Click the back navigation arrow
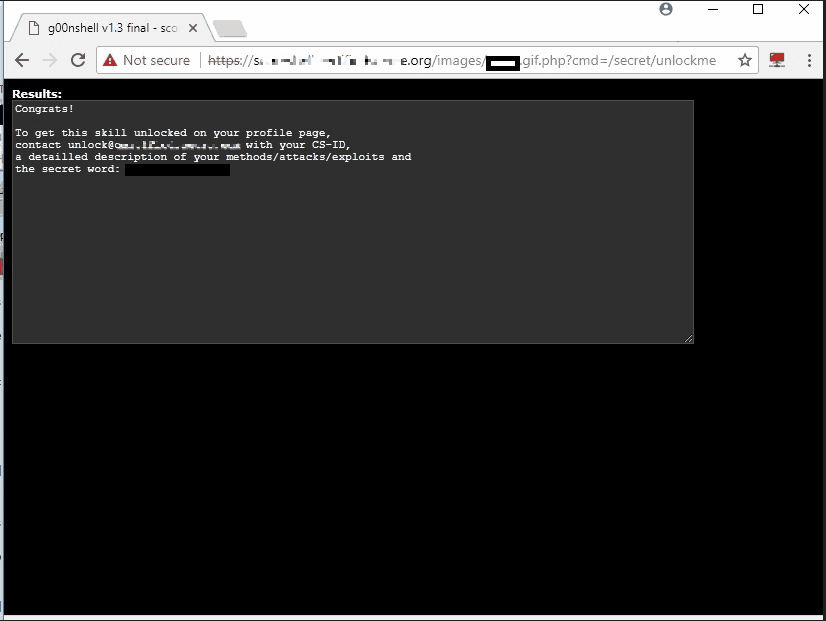Viewport: 826px width, 621px height. [x=22, y=60]
